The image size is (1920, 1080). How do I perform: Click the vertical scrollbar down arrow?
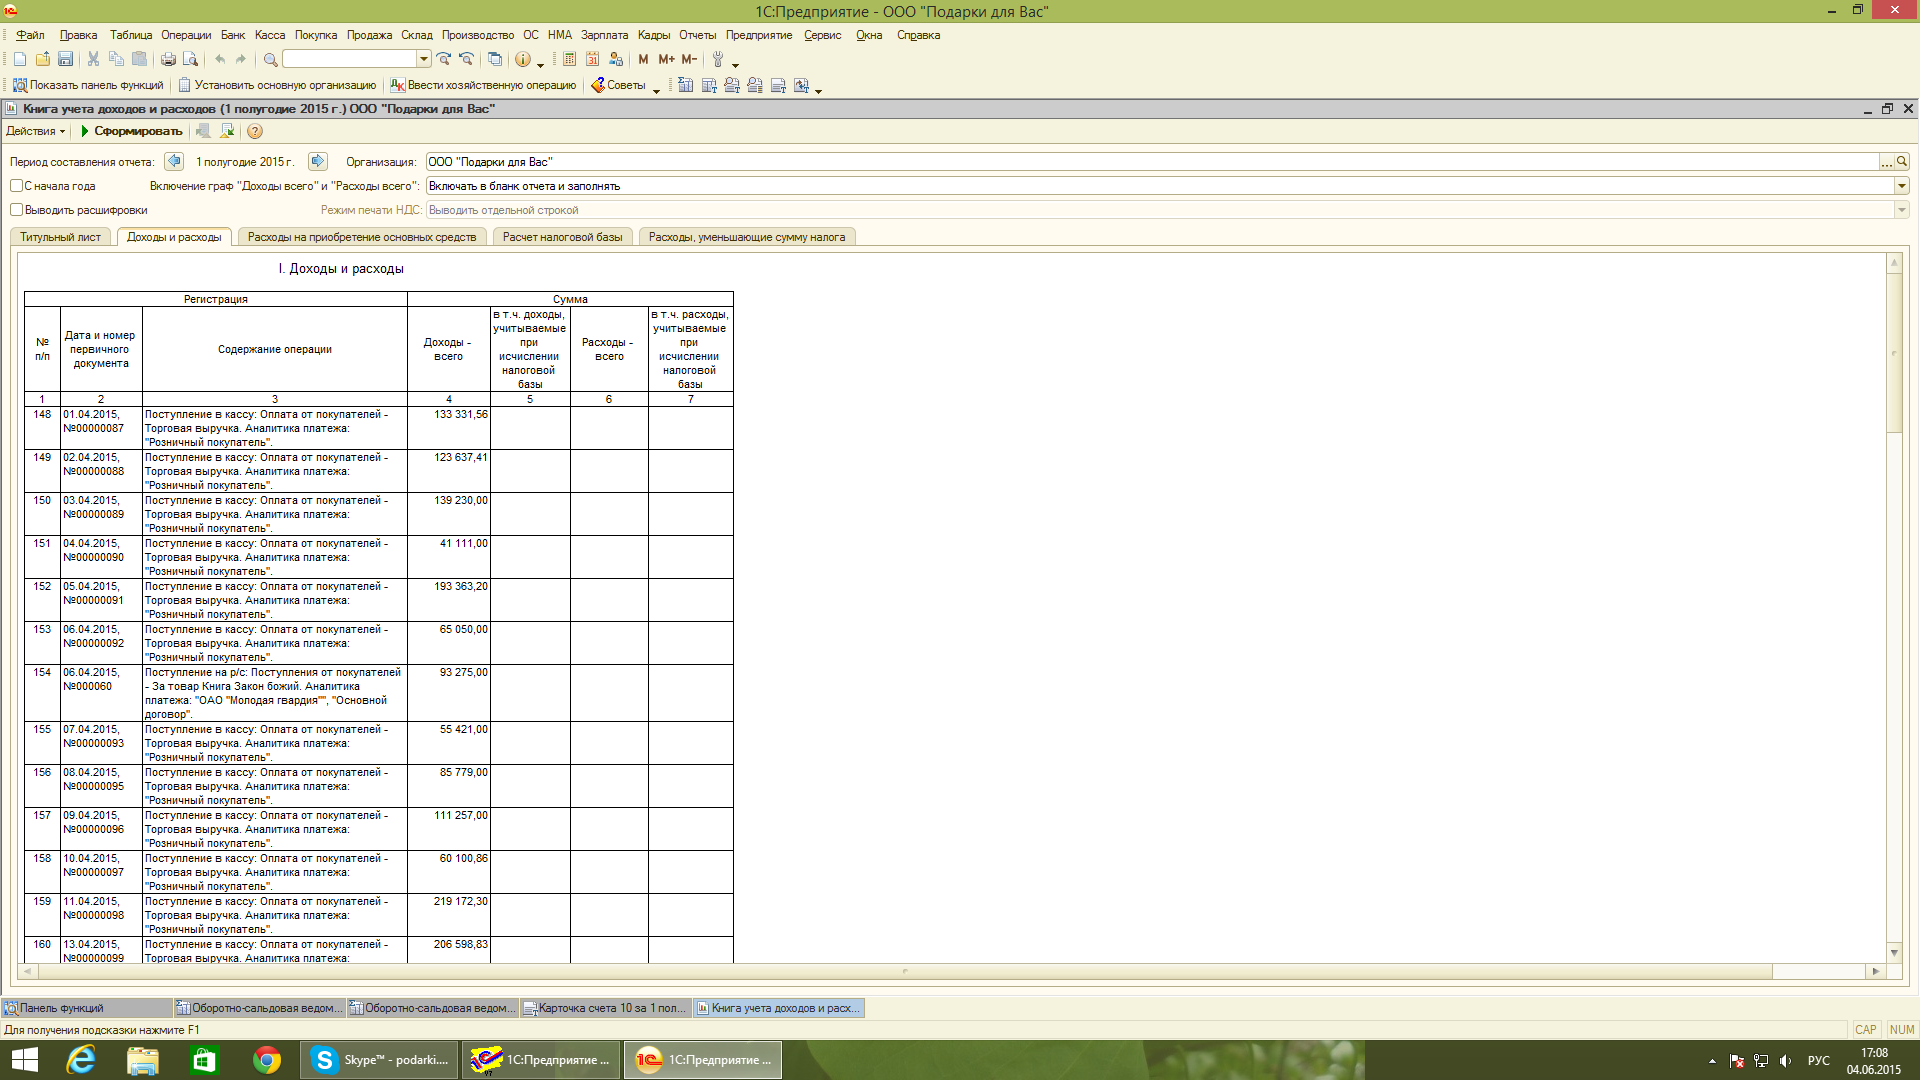coord(1893,953)
